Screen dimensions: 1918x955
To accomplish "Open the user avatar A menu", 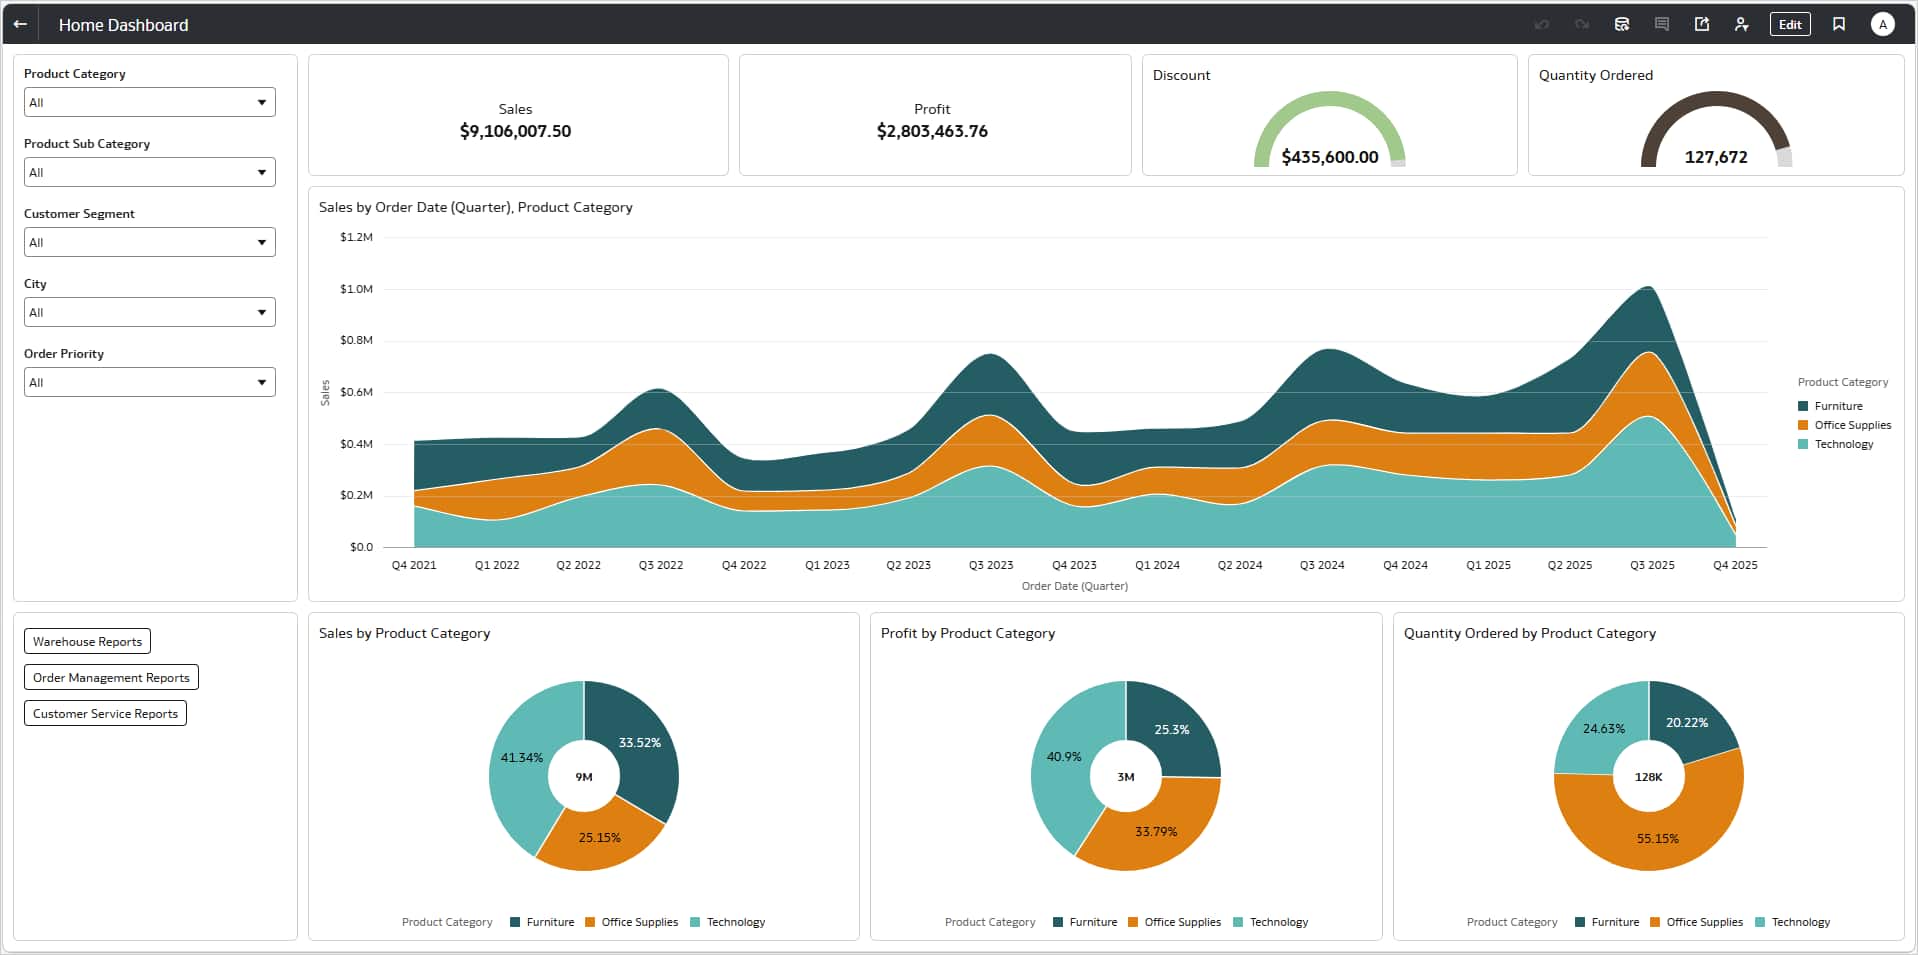I will (x=1883, y=24).
